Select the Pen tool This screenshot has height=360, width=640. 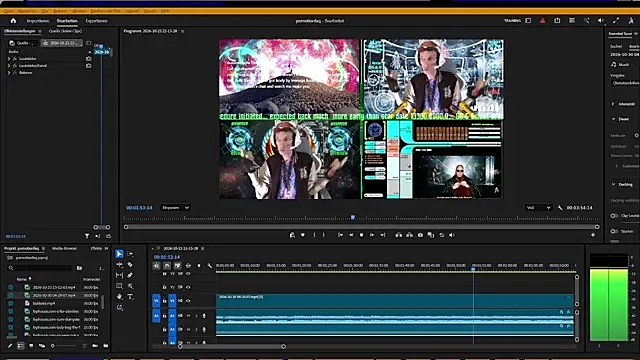point(130,276)
